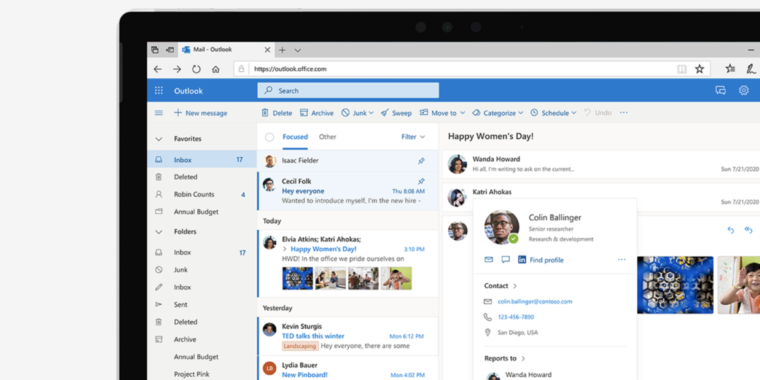Click the LinkedIn icon in contact card
This screenshot has height=380, width=760.
point(522,260)
